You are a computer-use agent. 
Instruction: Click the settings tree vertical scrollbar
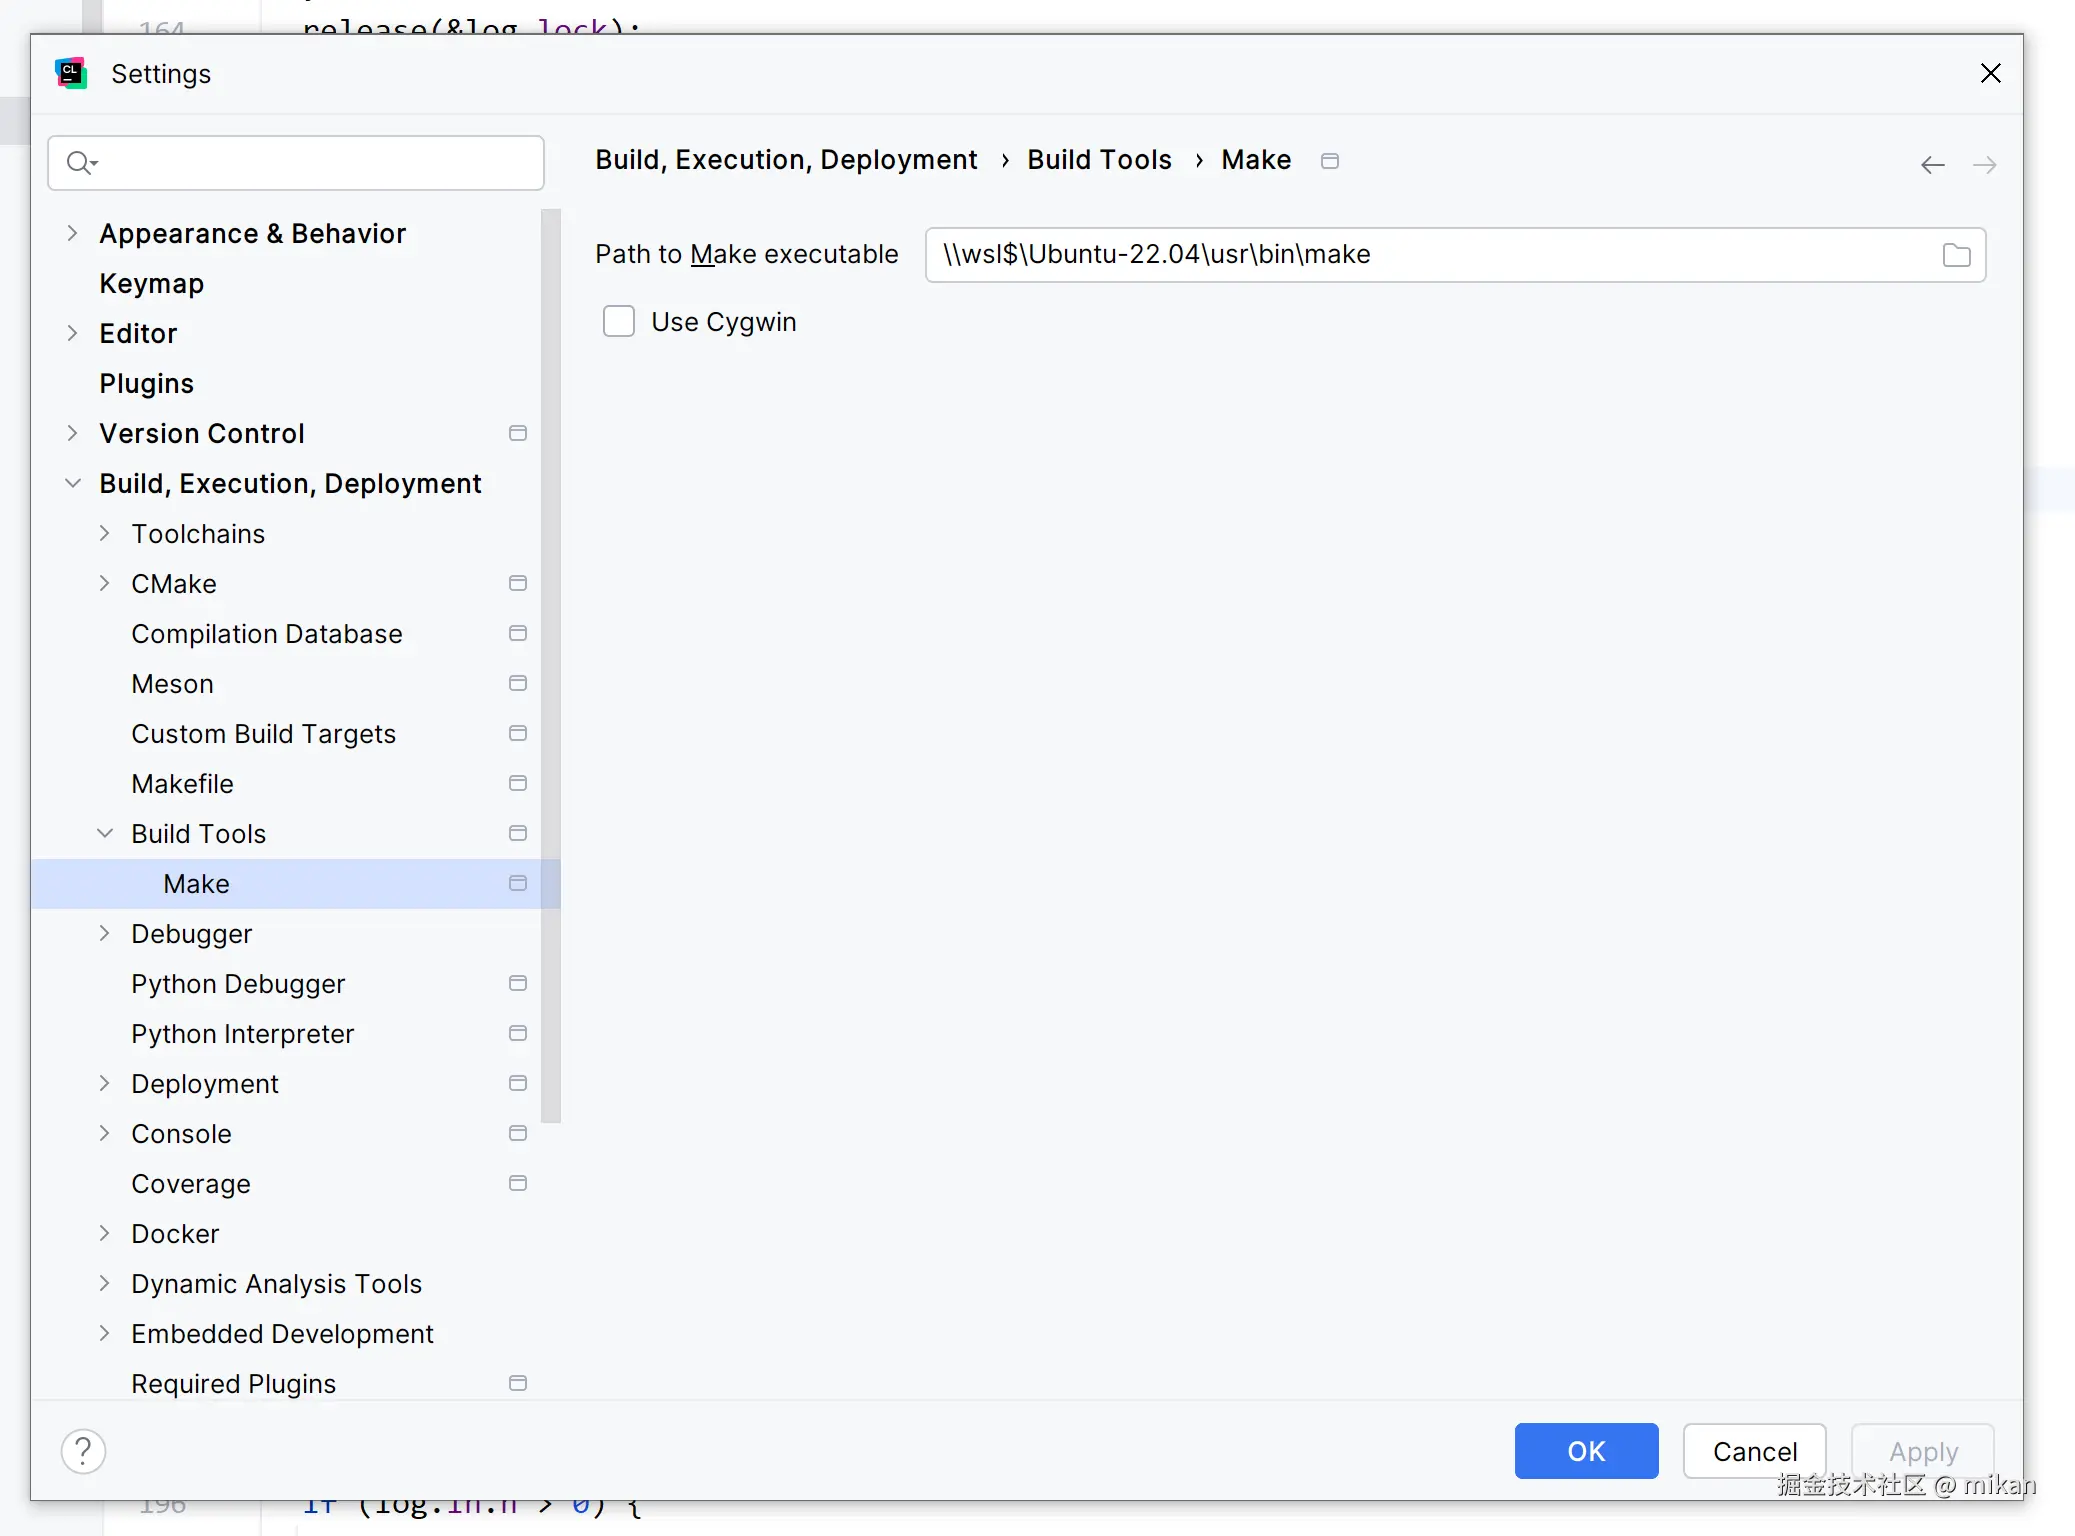[550, 665]
